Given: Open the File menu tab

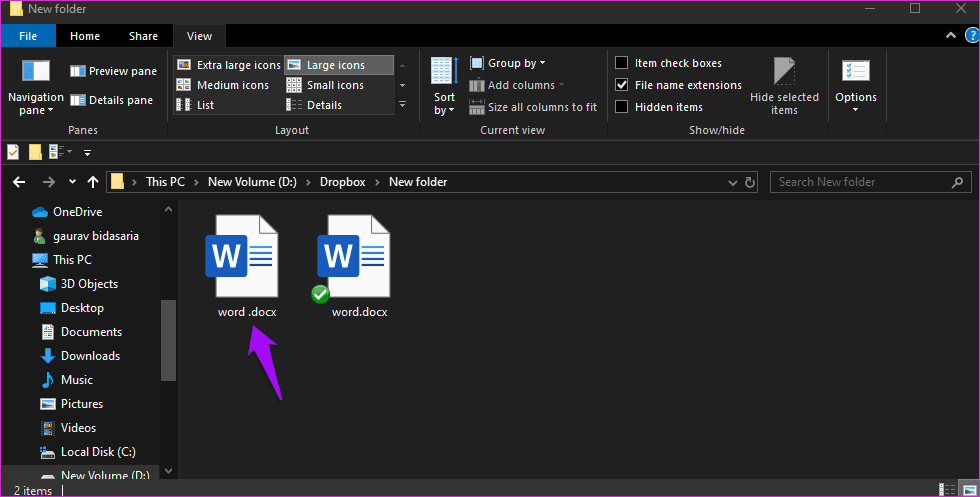Looking at the screenshot, I should point(28,36).
